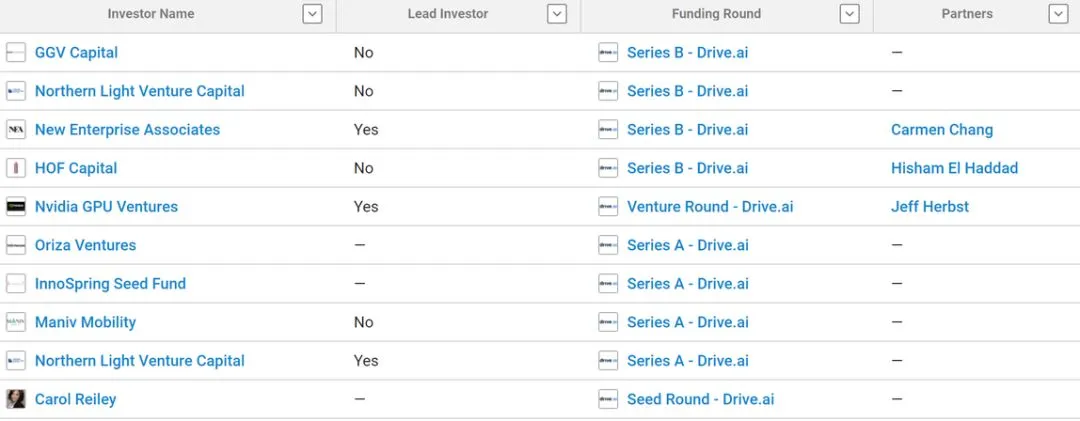Click the Nvidia GPU Ventures logo
Viewport: 1080px width, 421px height.
point(16,207)
